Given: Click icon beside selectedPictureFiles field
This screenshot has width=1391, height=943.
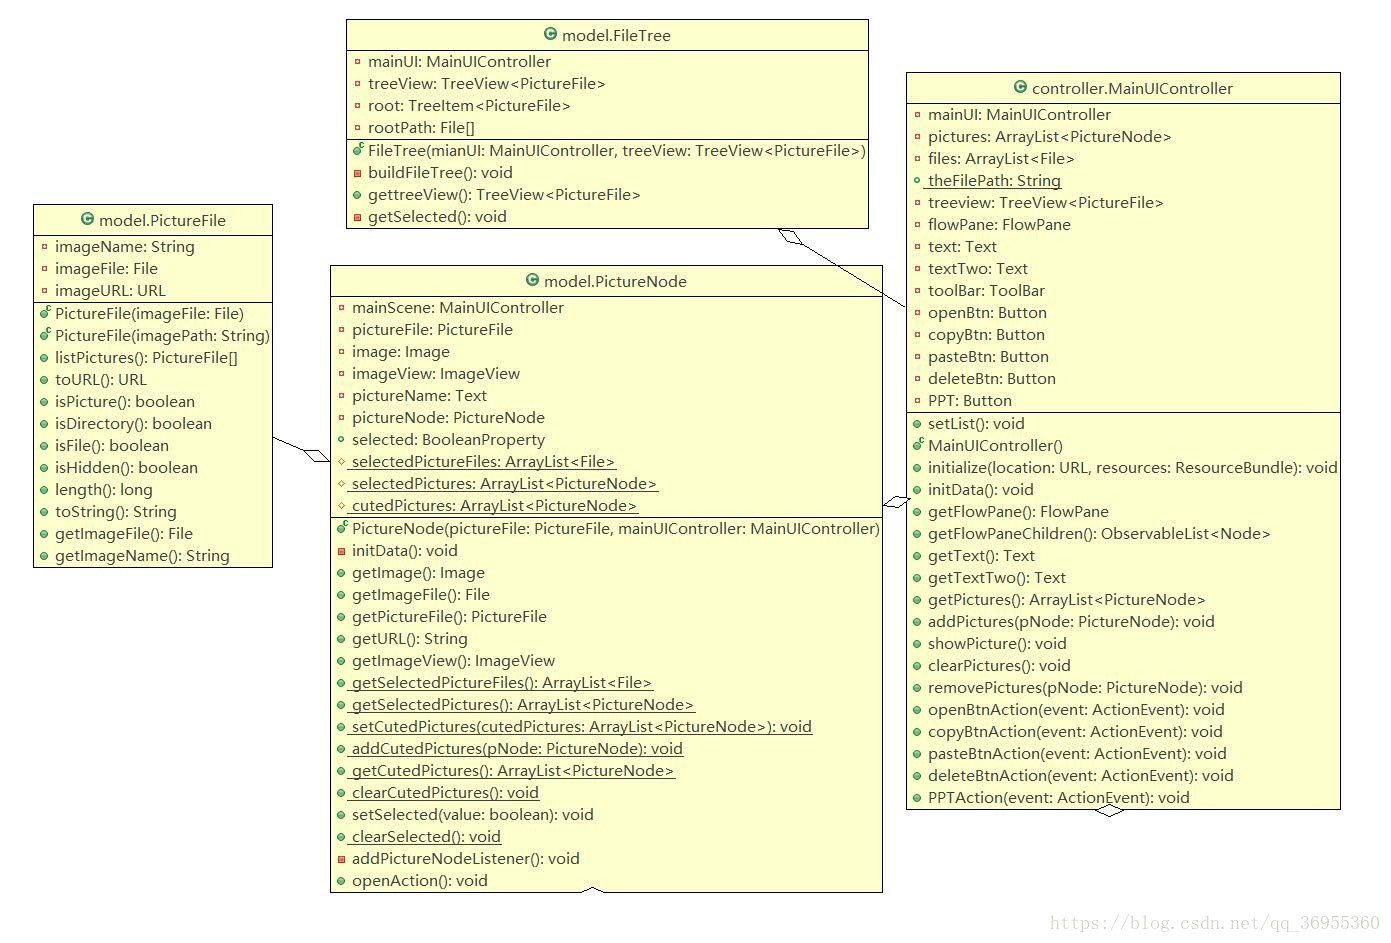Looking at the screenshot, I should click(342, 462).
